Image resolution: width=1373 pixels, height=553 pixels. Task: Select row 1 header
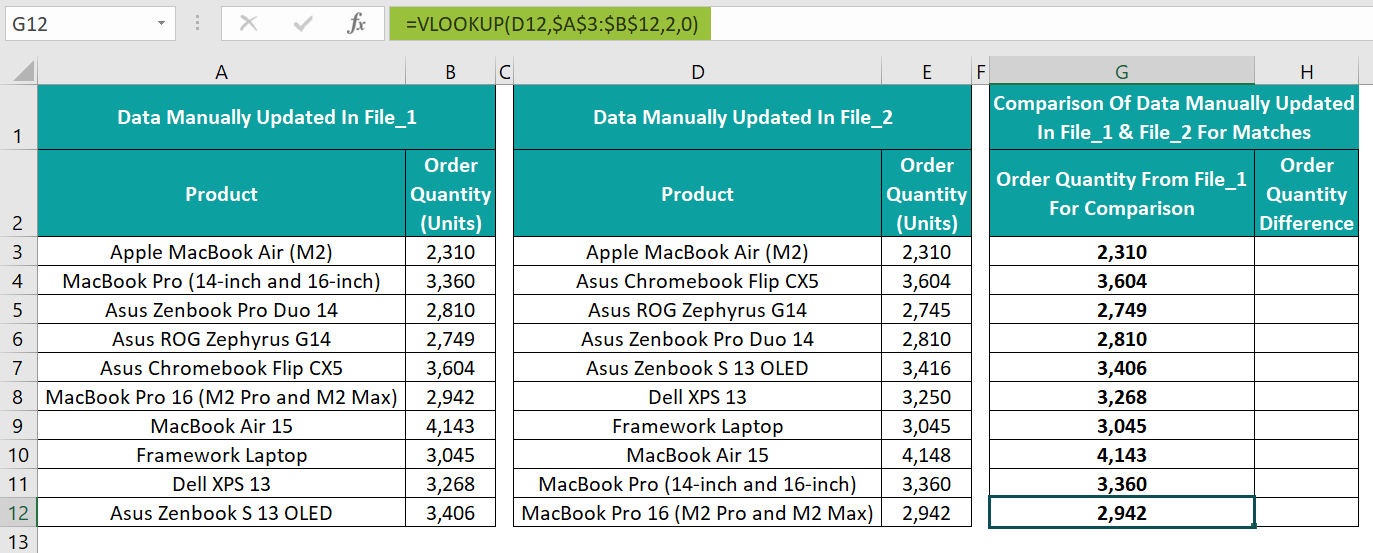19,118
